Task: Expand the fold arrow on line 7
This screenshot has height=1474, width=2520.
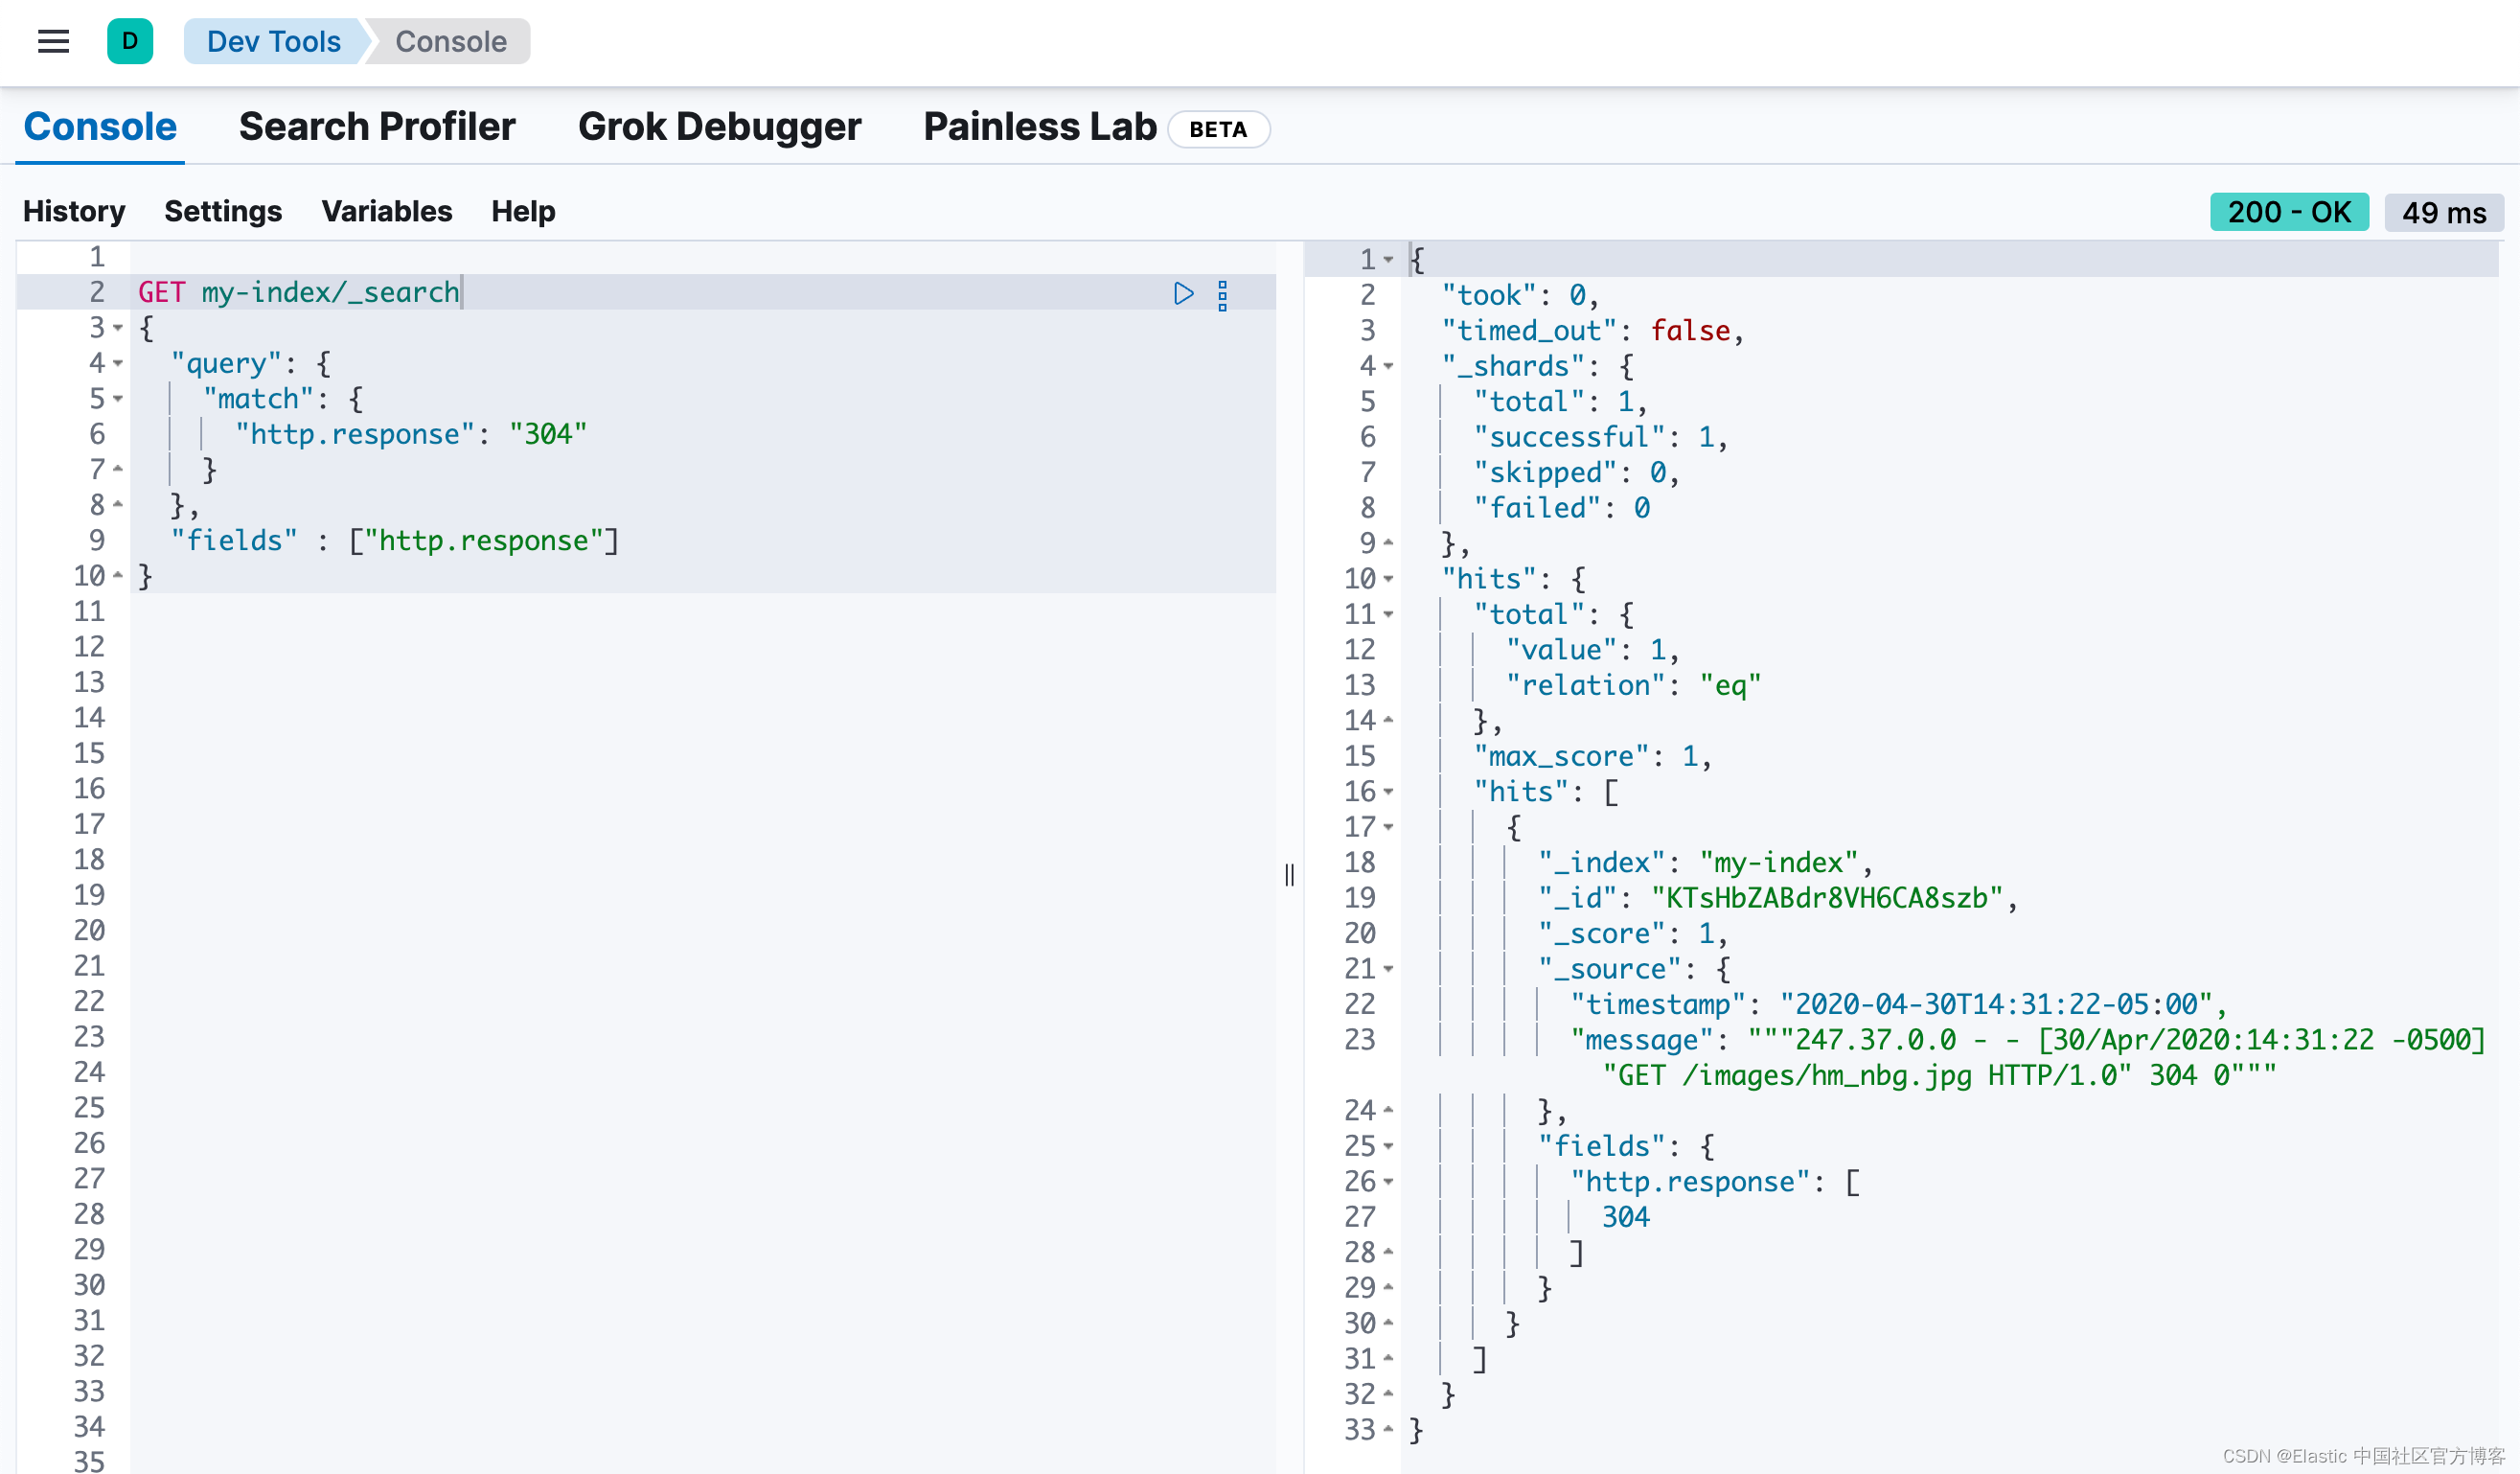Action: click(x=118, y=469)
